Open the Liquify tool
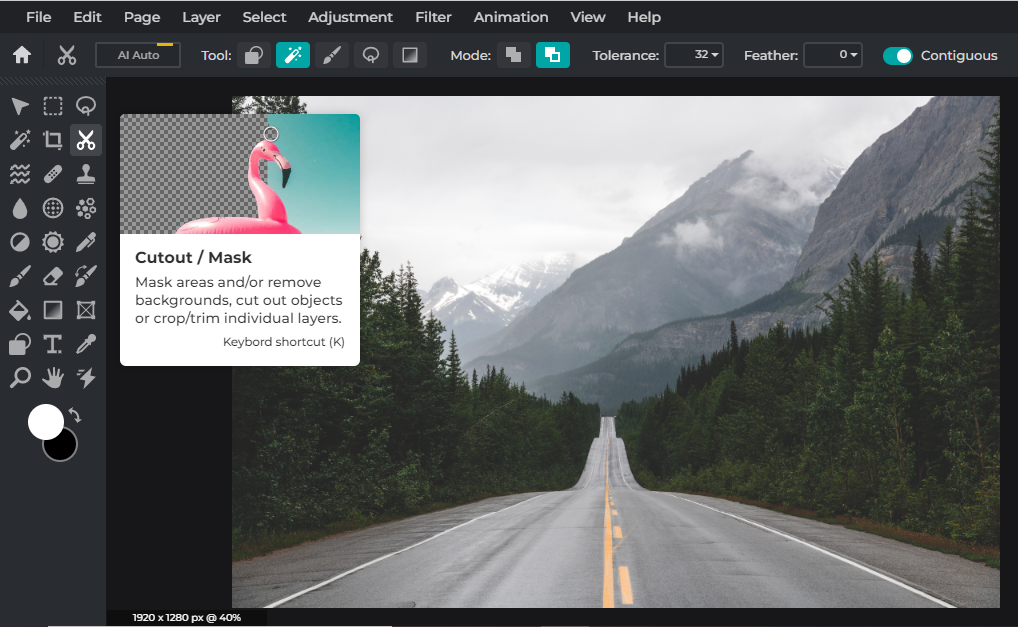Image resolution: width=1018 pixels, height=627 pixels. pos(20,173)
